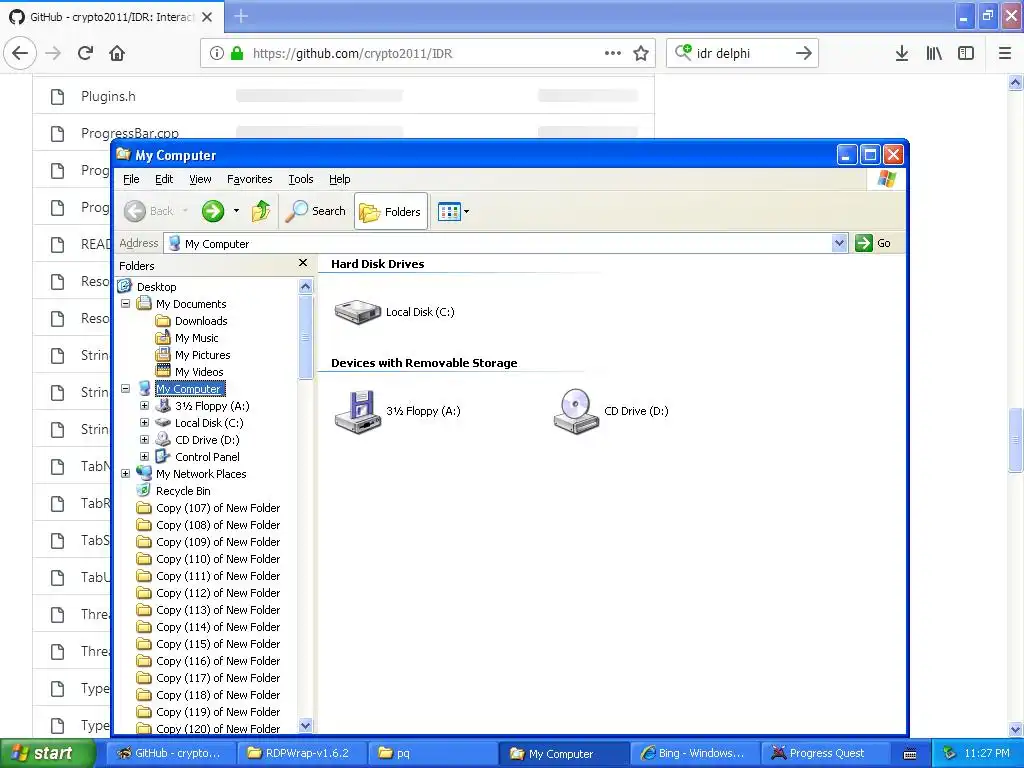Select Downloads folder in tree
This screenshot has height=768, width=1024.
point(201,321)
